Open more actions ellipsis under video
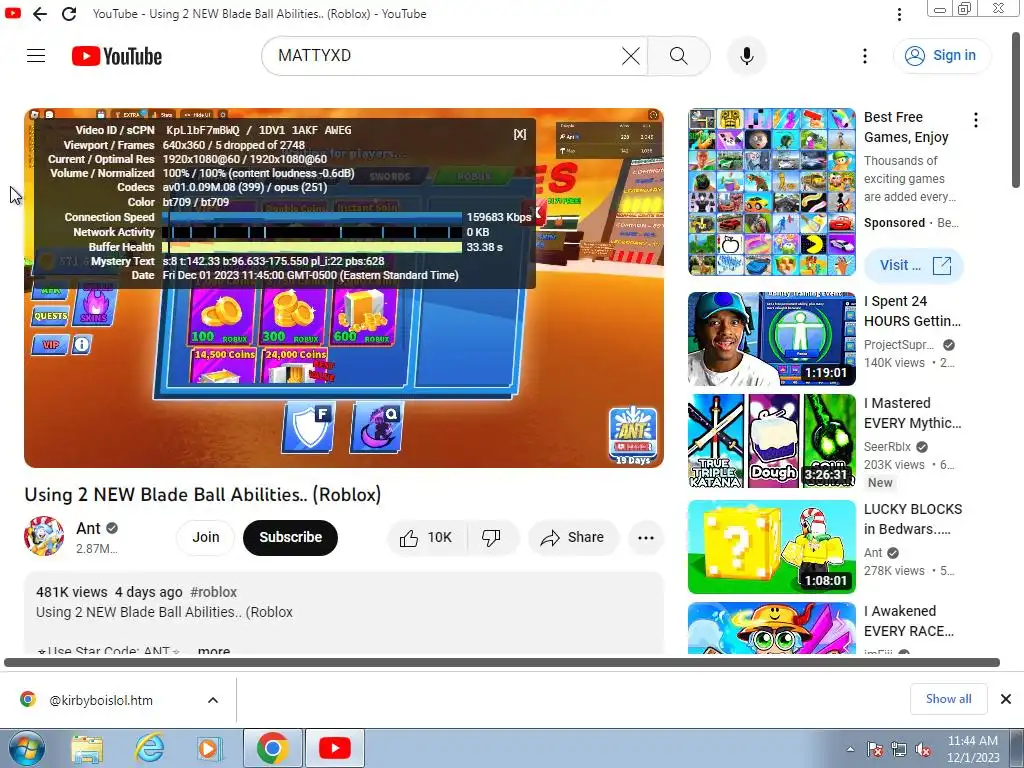 [x=646, y=537]
